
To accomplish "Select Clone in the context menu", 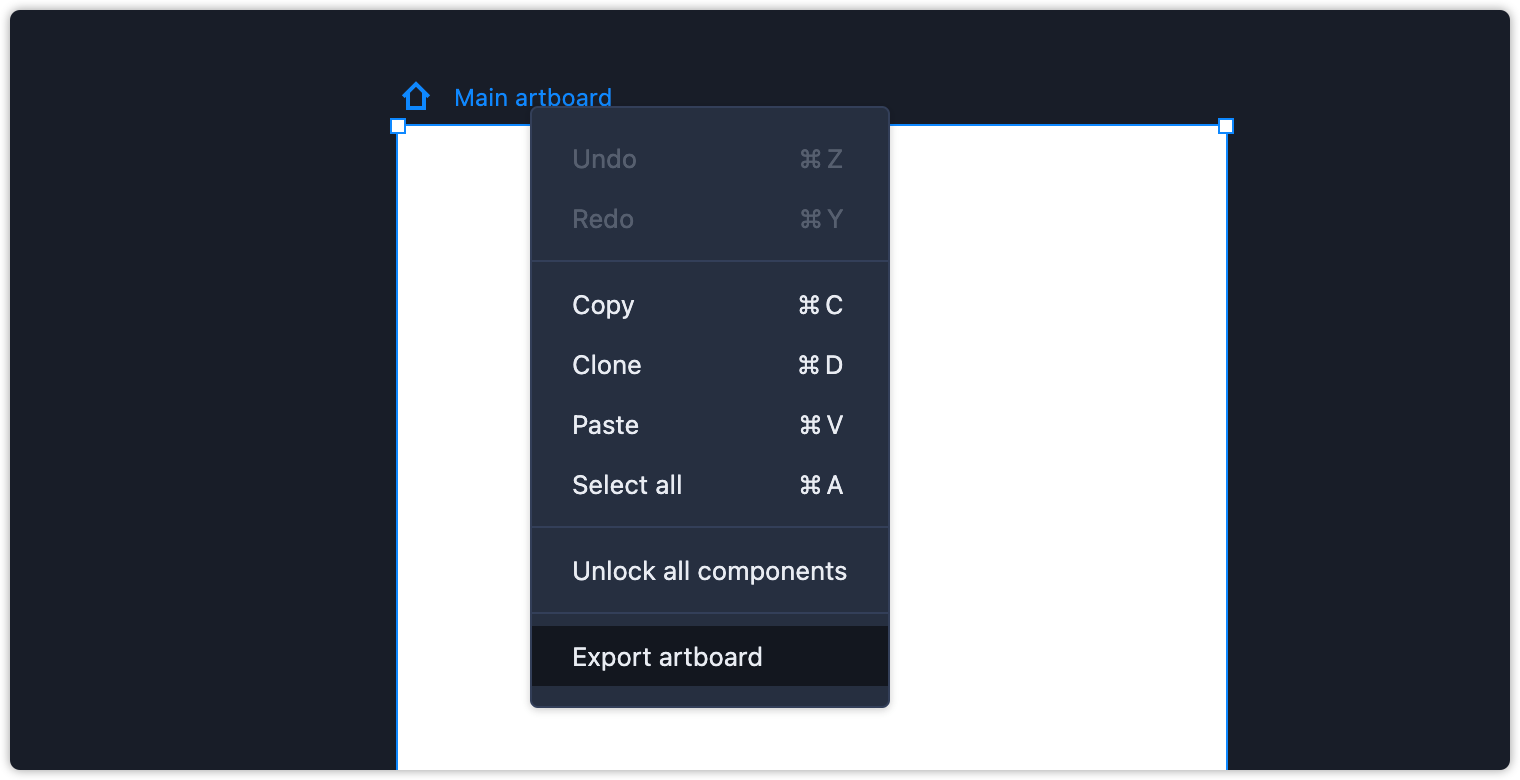I will click(x=710, y=365).
